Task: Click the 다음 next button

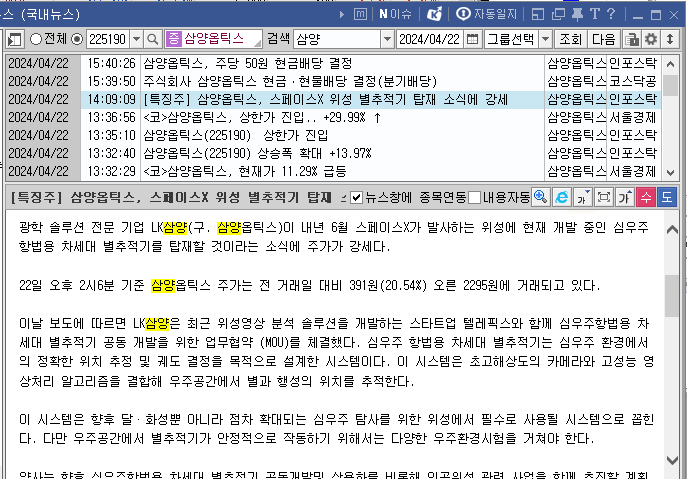Action: (x=604, y=39)
